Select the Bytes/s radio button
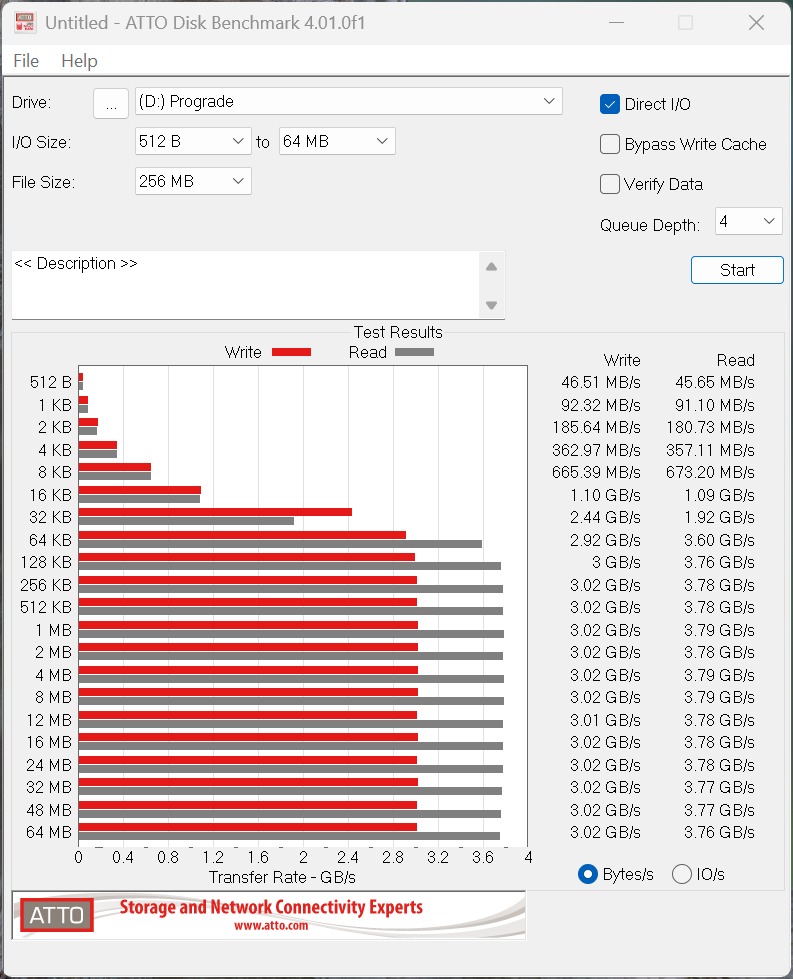Screen dimensions: 793x979 589,874
